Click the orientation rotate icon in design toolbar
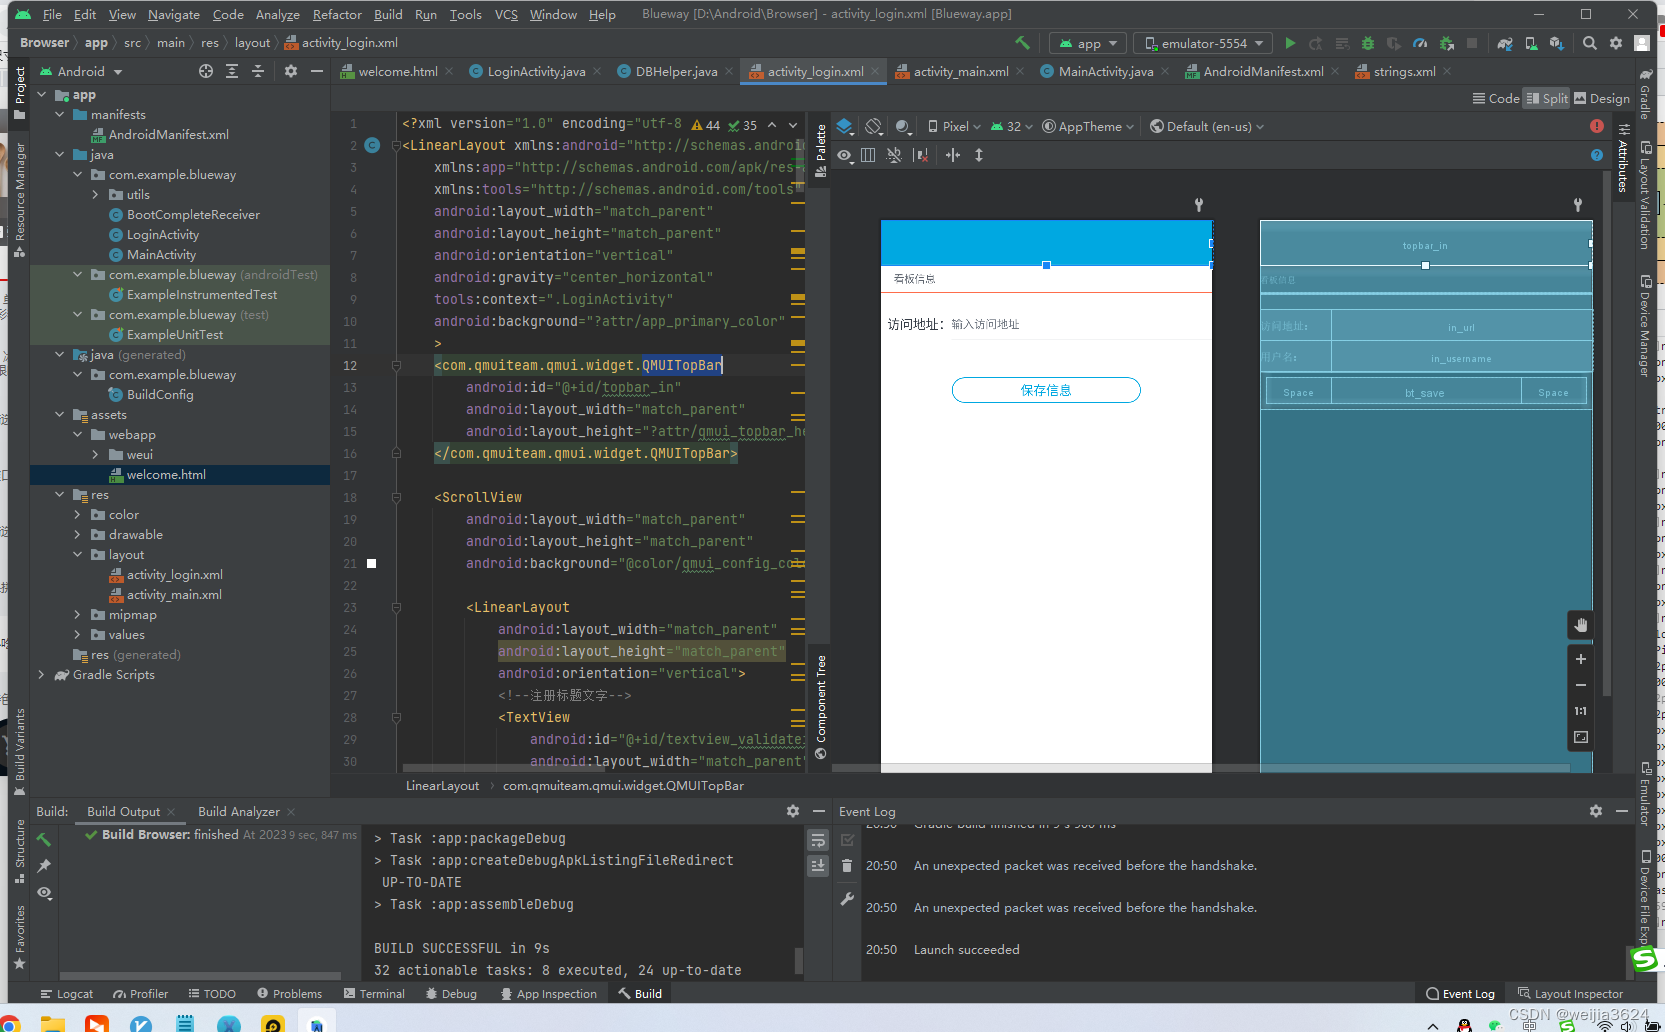The image size is (1665, 1032). coord(874,126)
